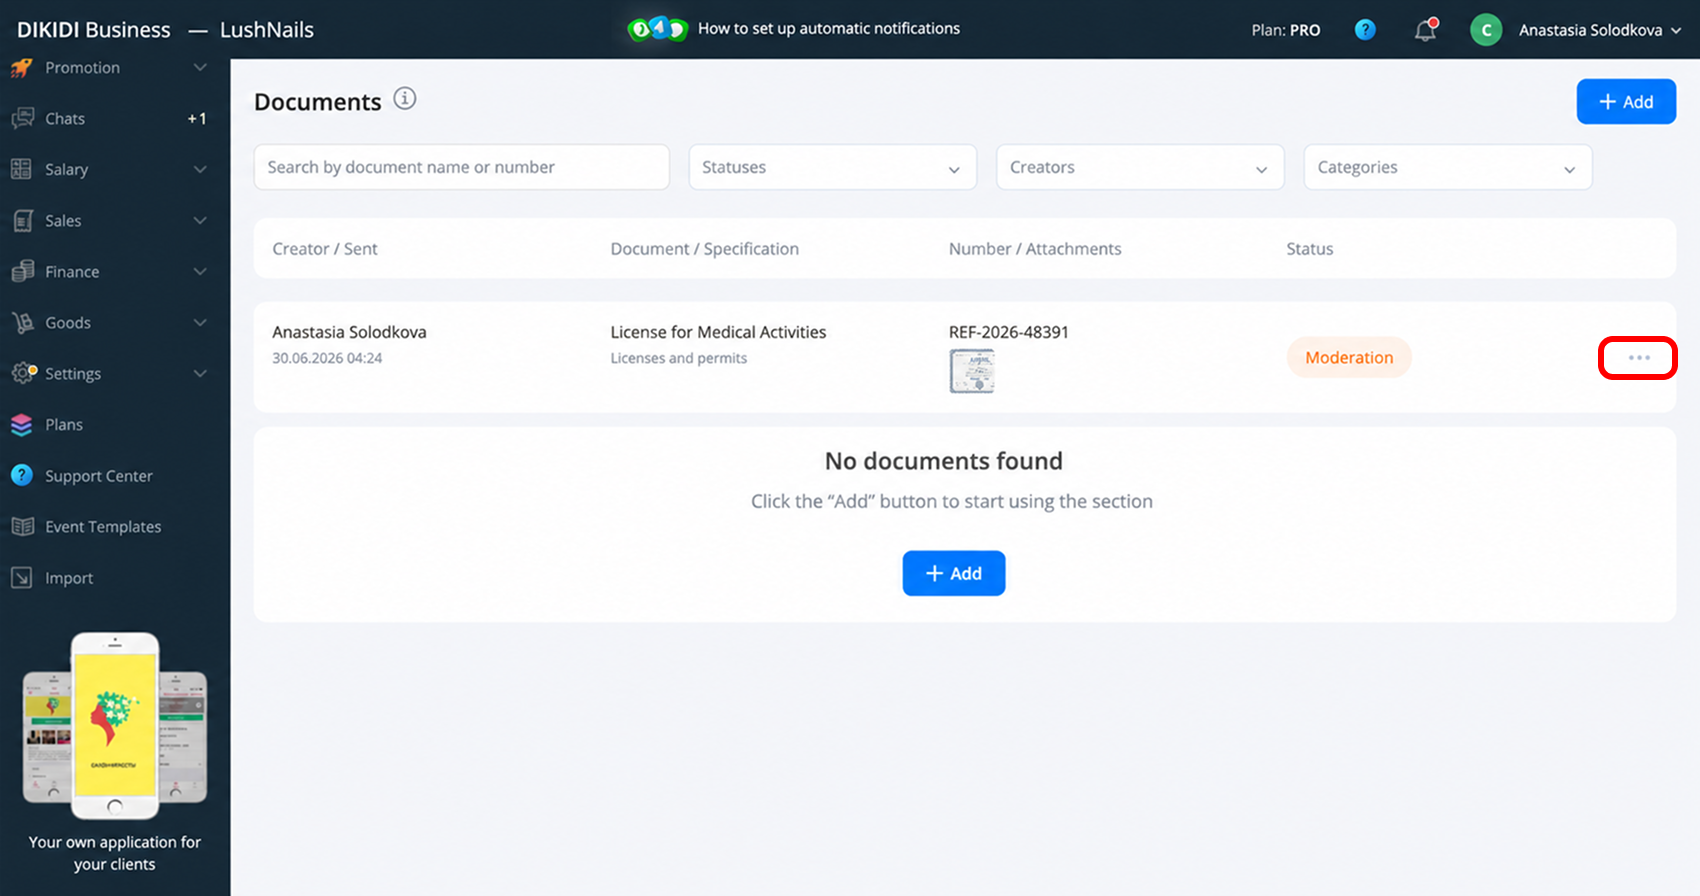Click the Licenses and permits category text
1700x896 pixels.
[x=679, y=358]
